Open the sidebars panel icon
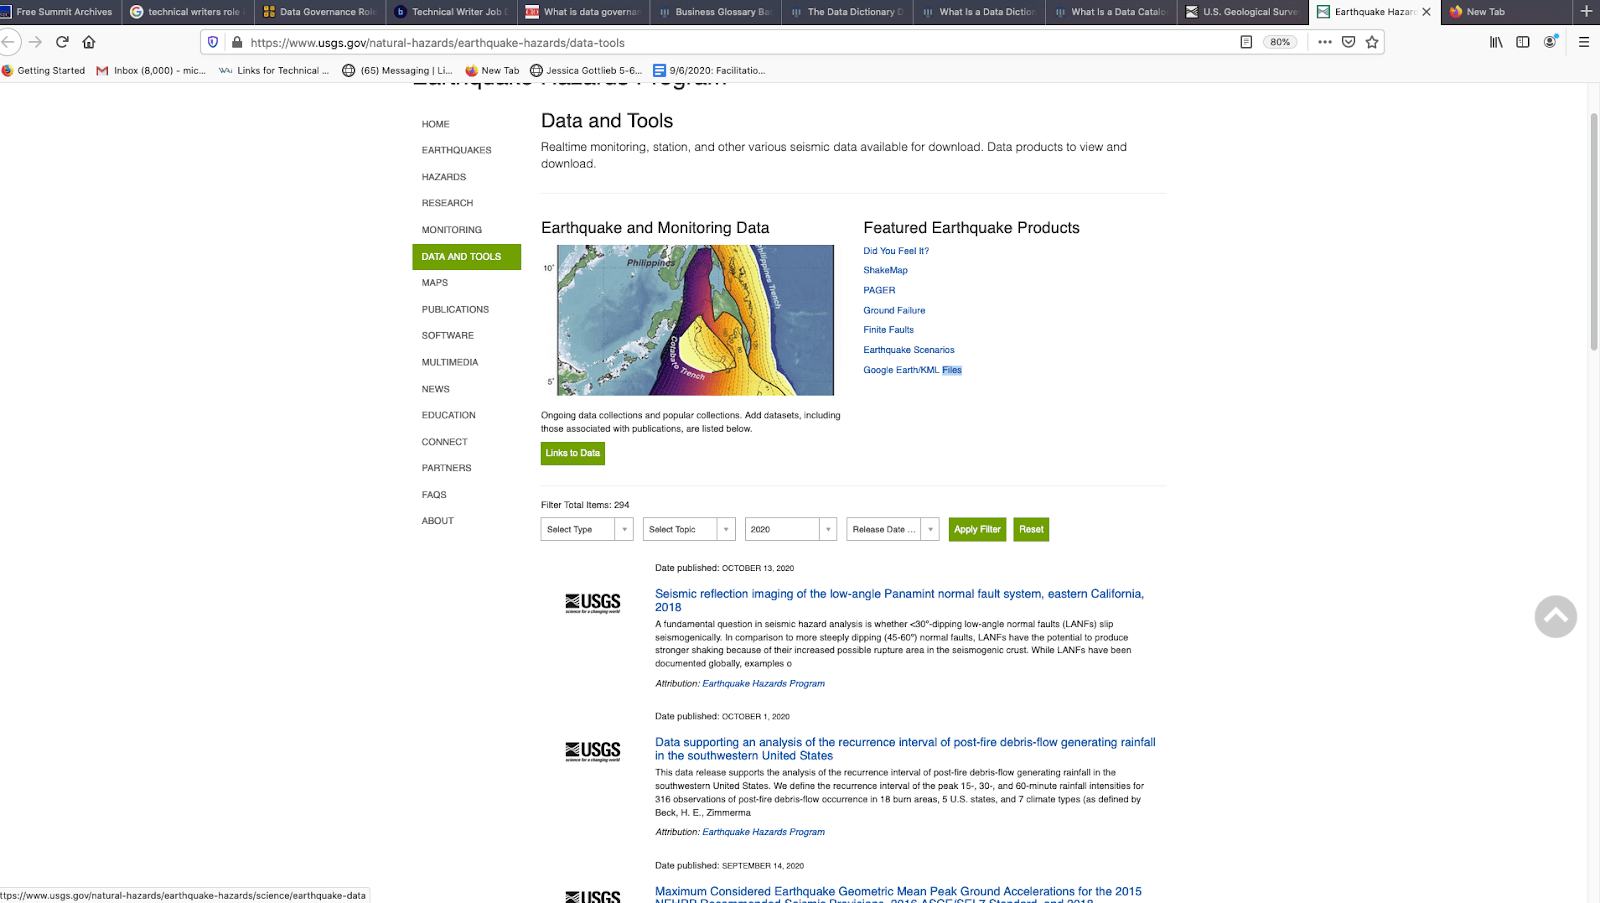1600x903 pixels. tap(1522, 41)
